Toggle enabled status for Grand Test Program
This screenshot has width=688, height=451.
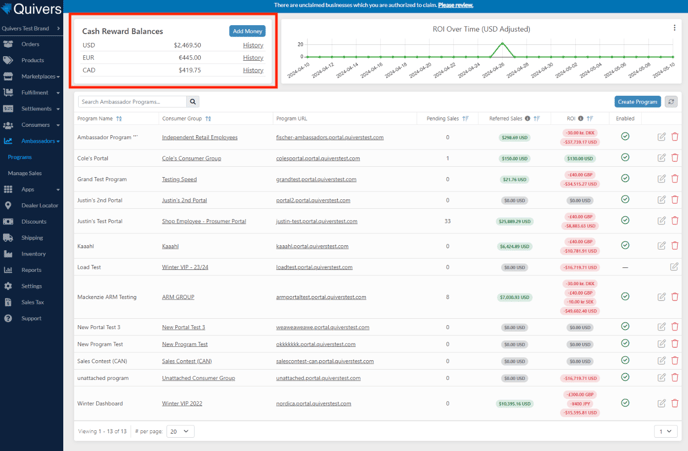coord(625,178)
